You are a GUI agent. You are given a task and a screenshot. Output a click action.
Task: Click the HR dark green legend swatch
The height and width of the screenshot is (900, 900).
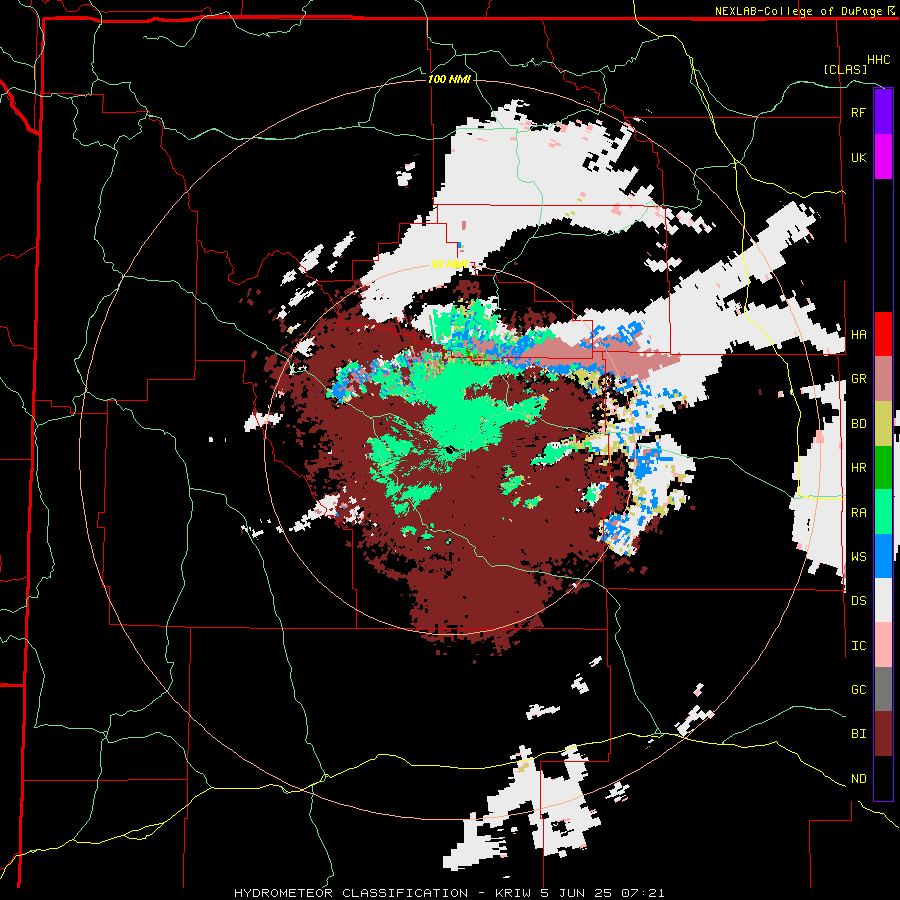tap(883, 467)
